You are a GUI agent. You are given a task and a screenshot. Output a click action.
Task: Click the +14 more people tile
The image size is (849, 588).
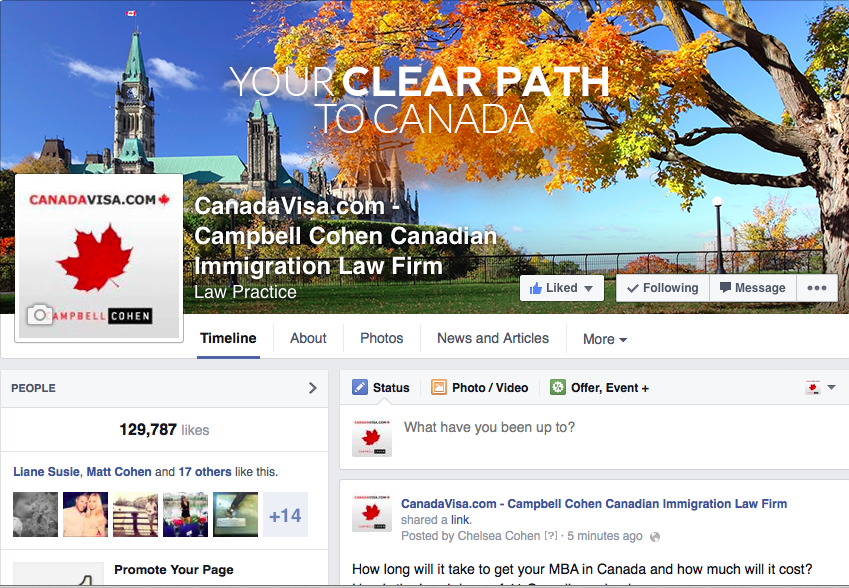coord(285,514)
